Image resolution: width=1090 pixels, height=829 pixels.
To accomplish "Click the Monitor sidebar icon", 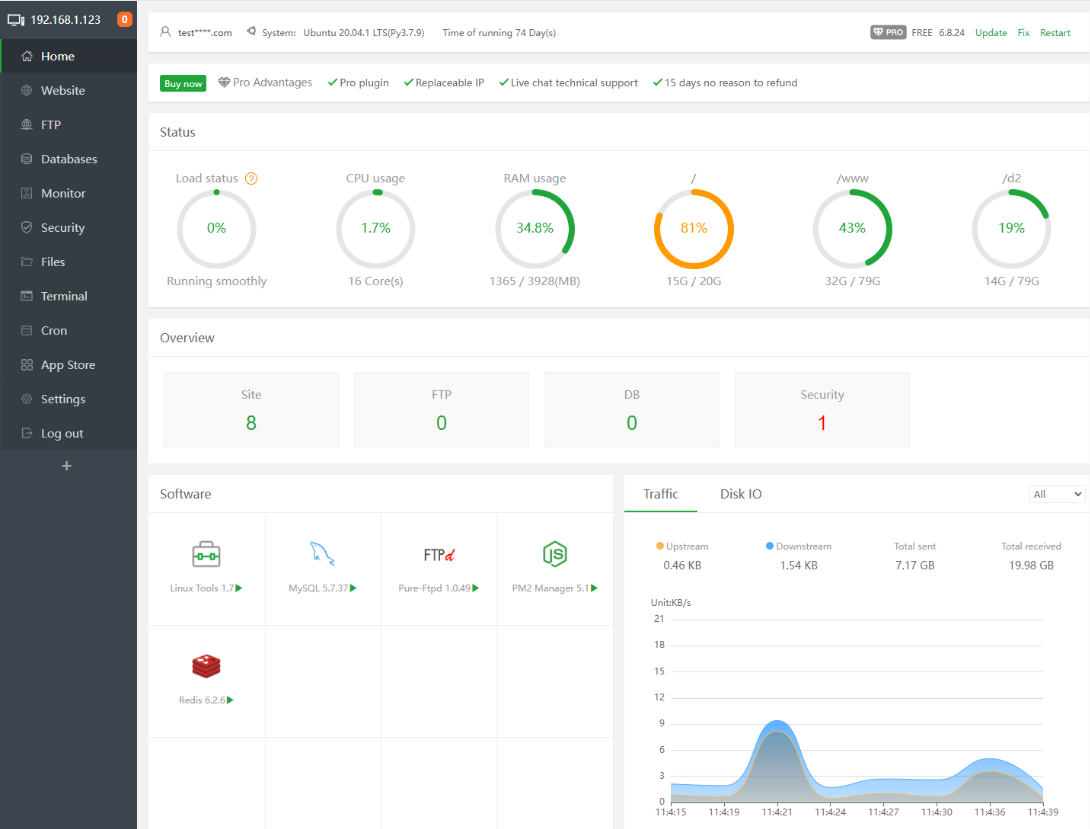I will click(x=26, y=193).
